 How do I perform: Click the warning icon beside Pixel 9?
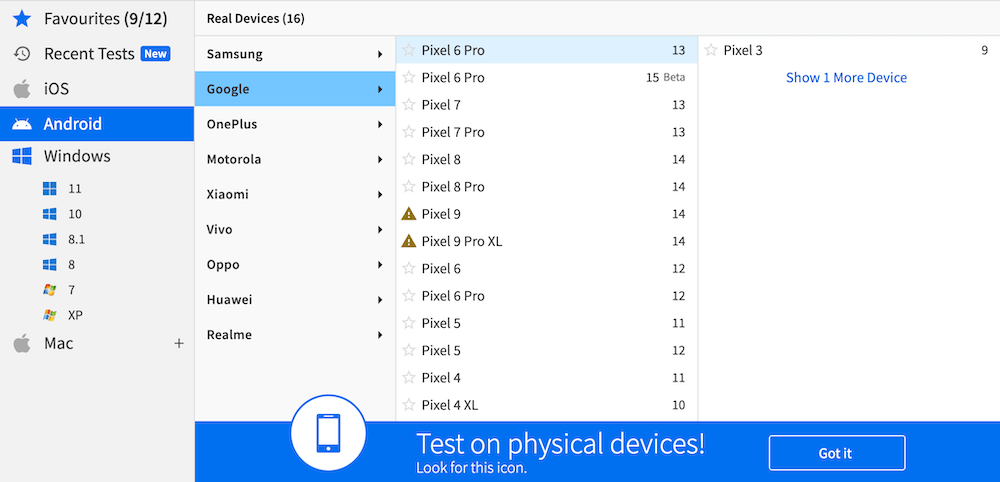tap(408, 214)
